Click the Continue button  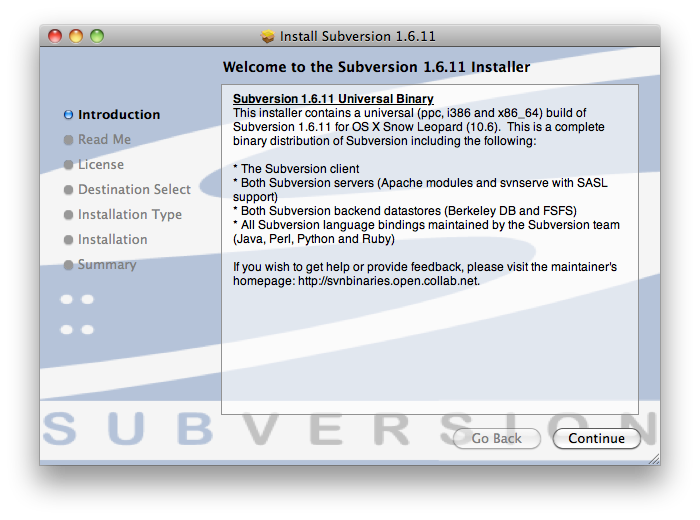(x=596, y=438)
